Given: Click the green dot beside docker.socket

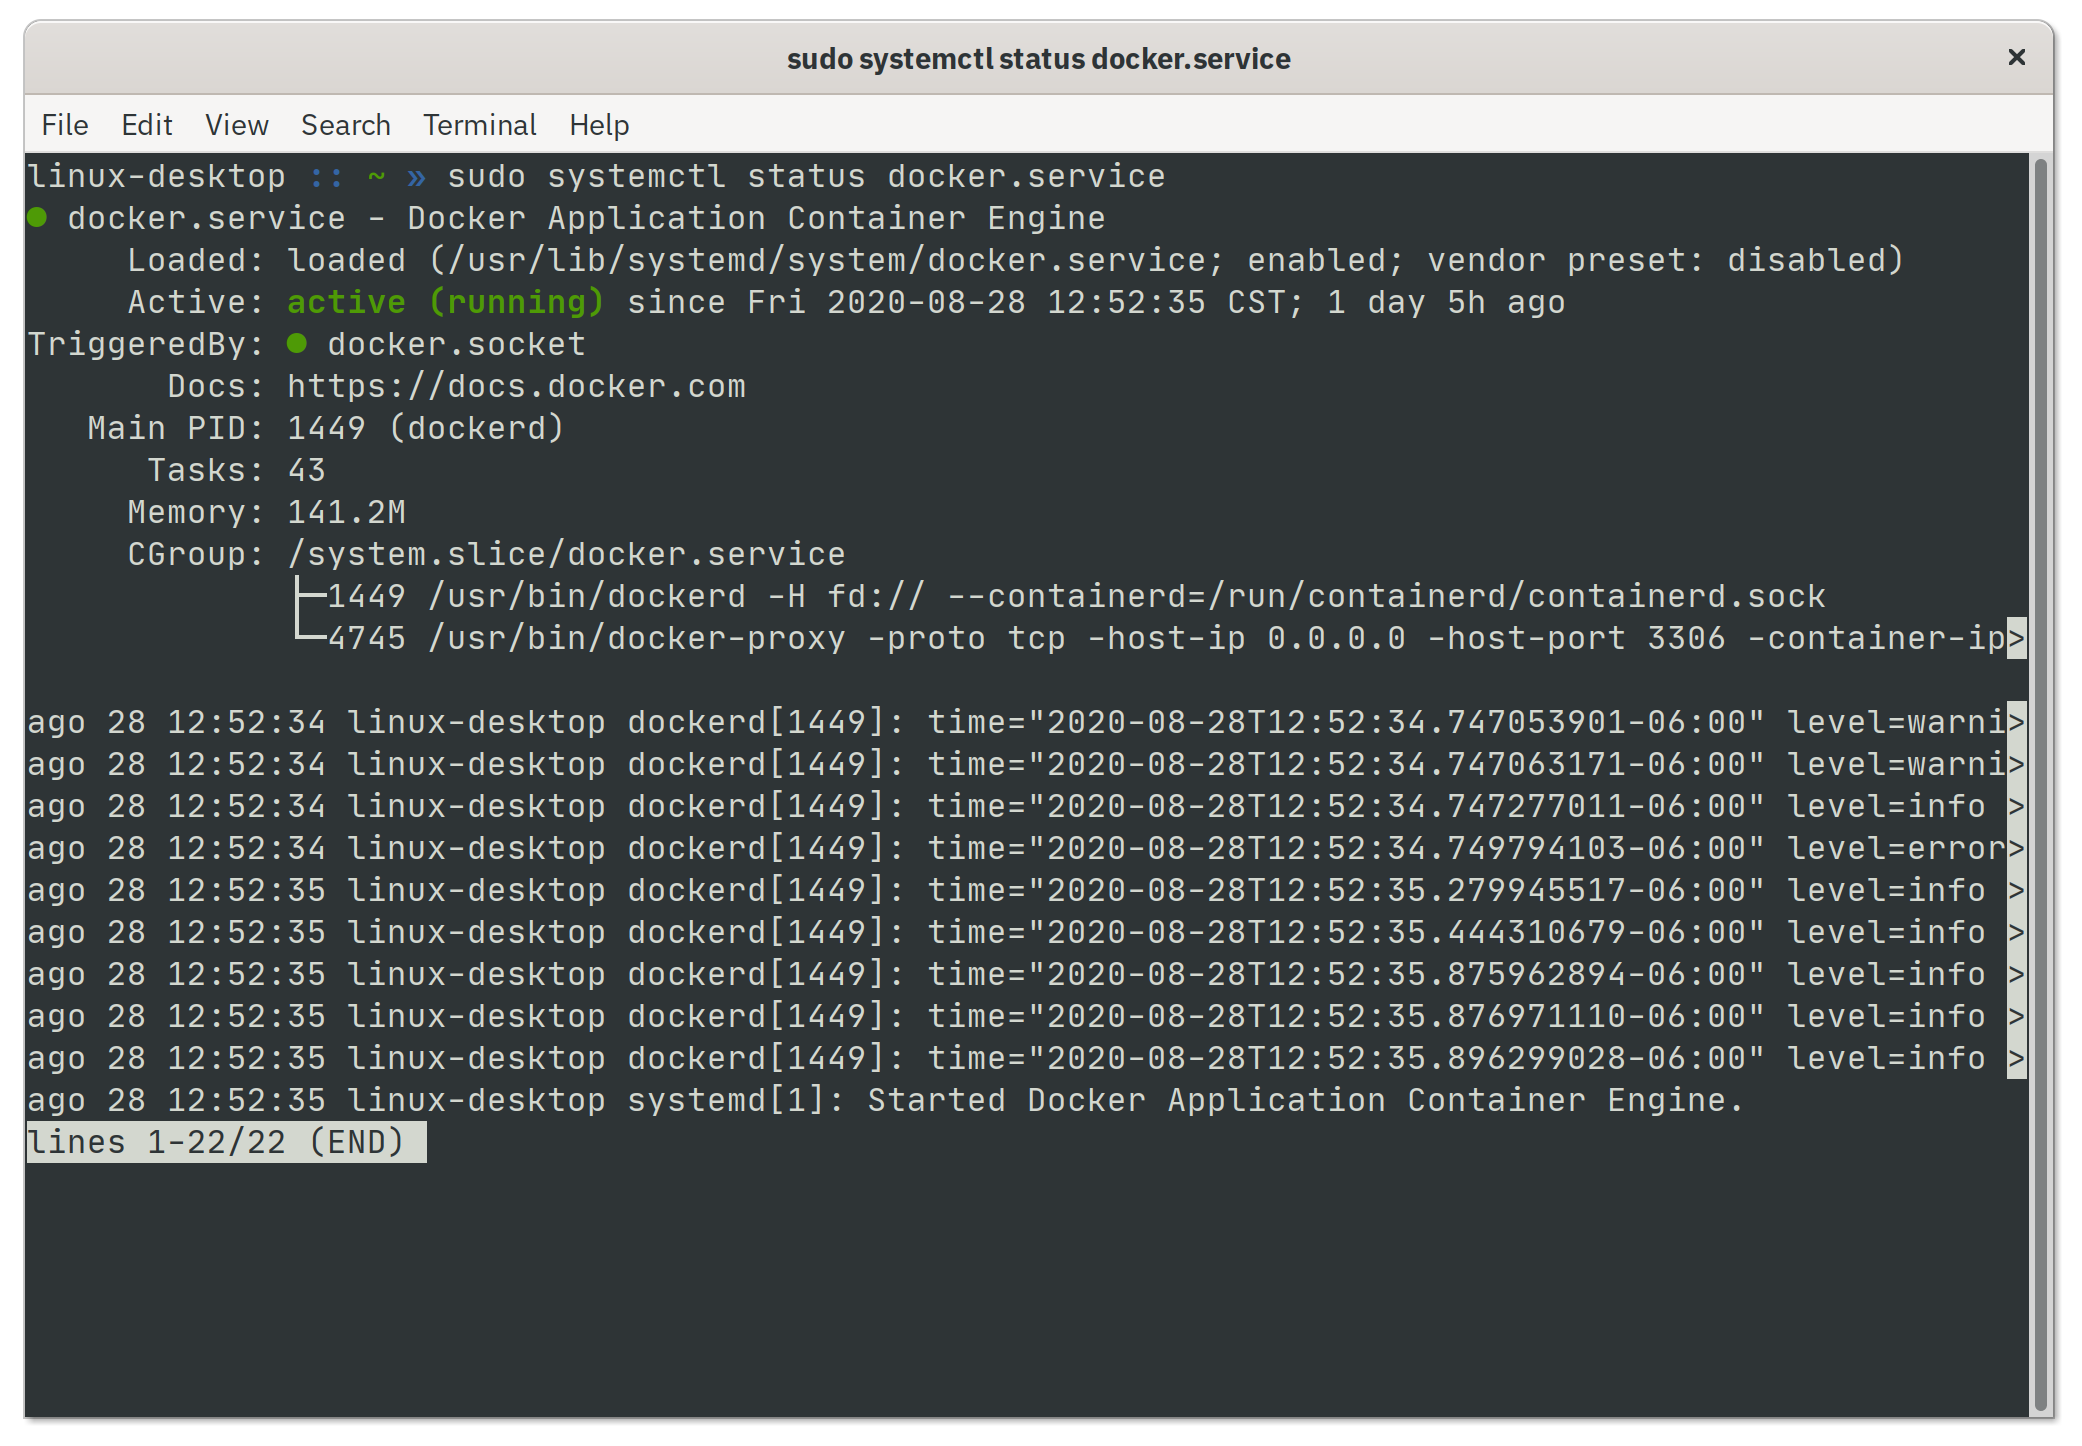Looking at the screenshot, I should coord(297,344).
